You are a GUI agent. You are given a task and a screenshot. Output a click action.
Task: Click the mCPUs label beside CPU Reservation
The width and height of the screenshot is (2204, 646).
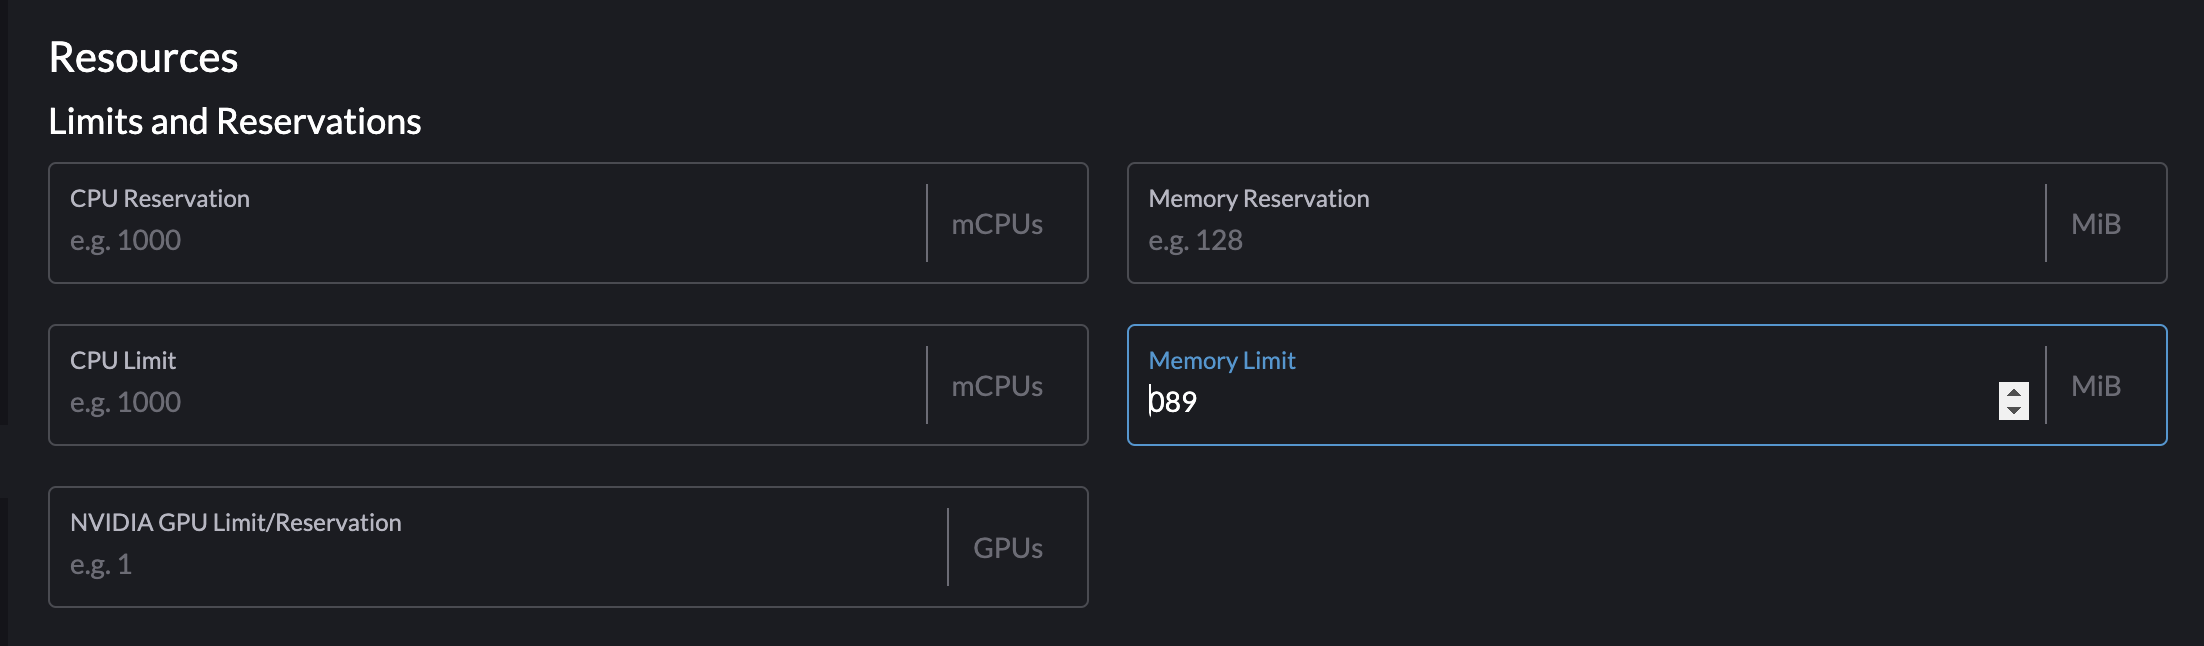tap(996, 224)
